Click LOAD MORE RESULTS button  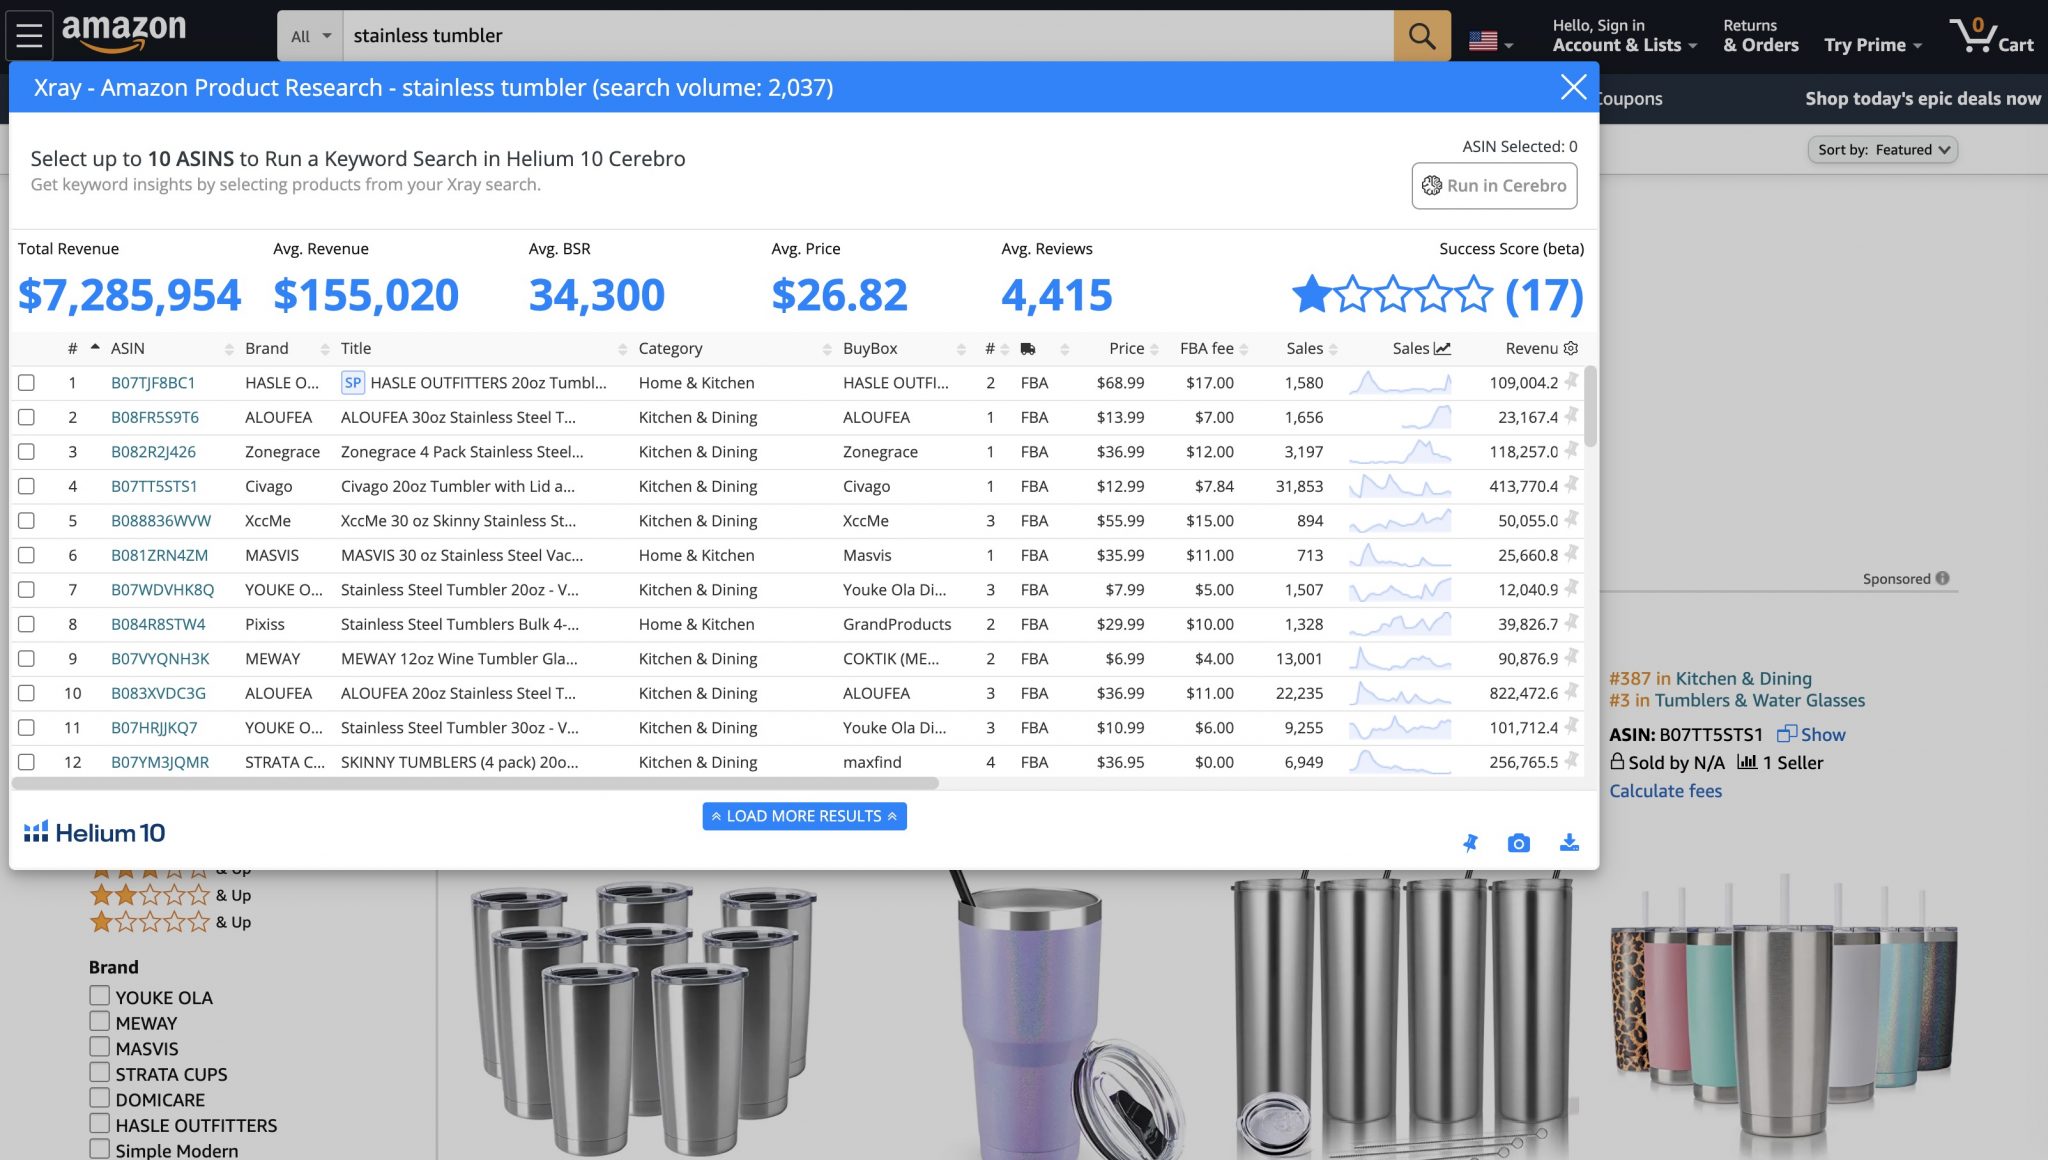pos(804,816)
